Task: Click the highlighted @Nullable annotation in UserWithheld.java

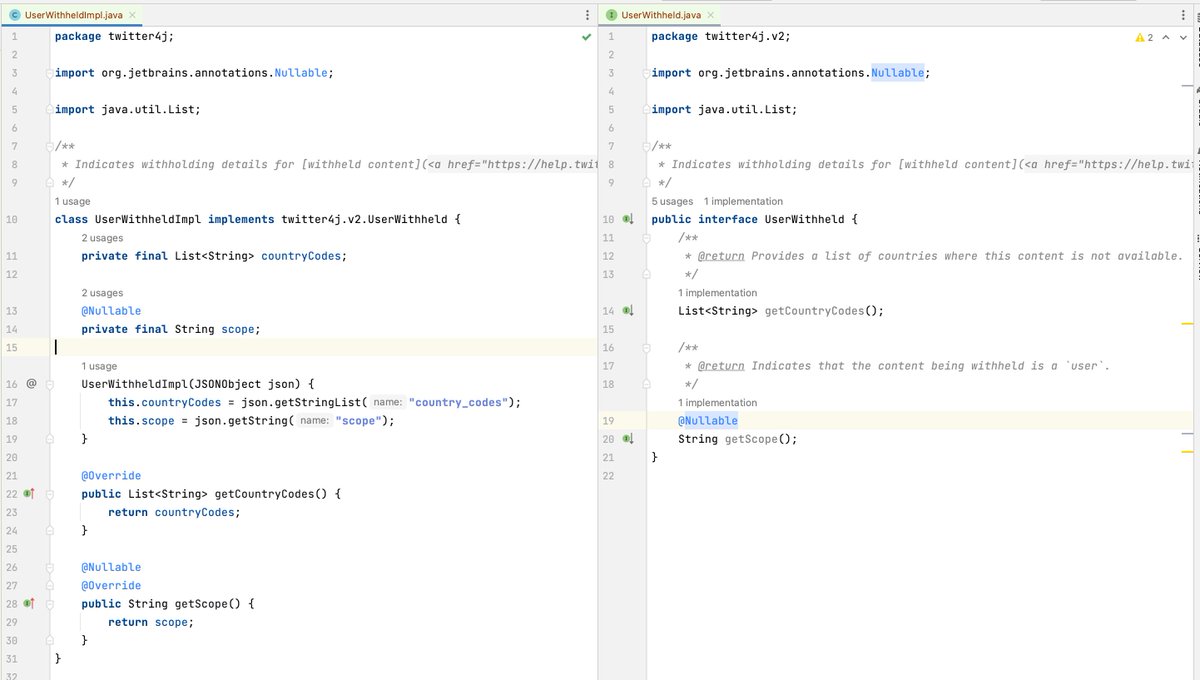Action: pos(708,421)
